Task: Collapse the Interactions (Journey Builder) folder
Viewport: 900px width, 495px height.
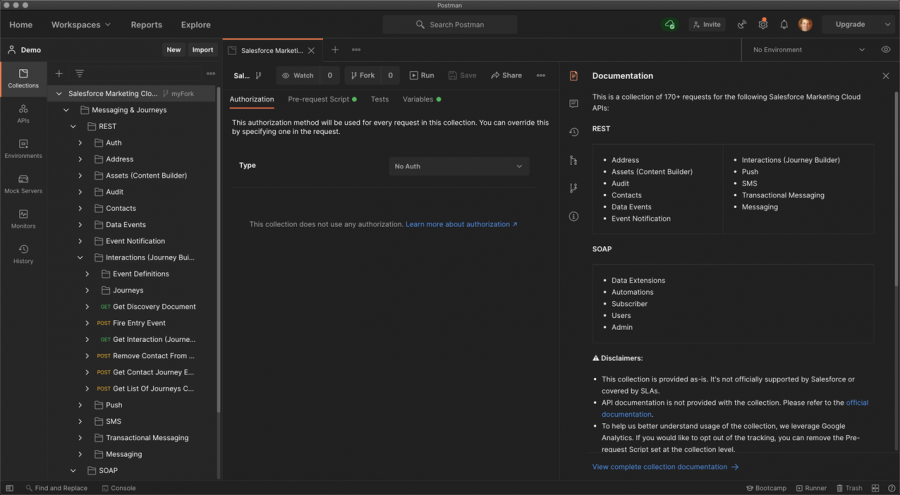Action: tap(80, 258)
